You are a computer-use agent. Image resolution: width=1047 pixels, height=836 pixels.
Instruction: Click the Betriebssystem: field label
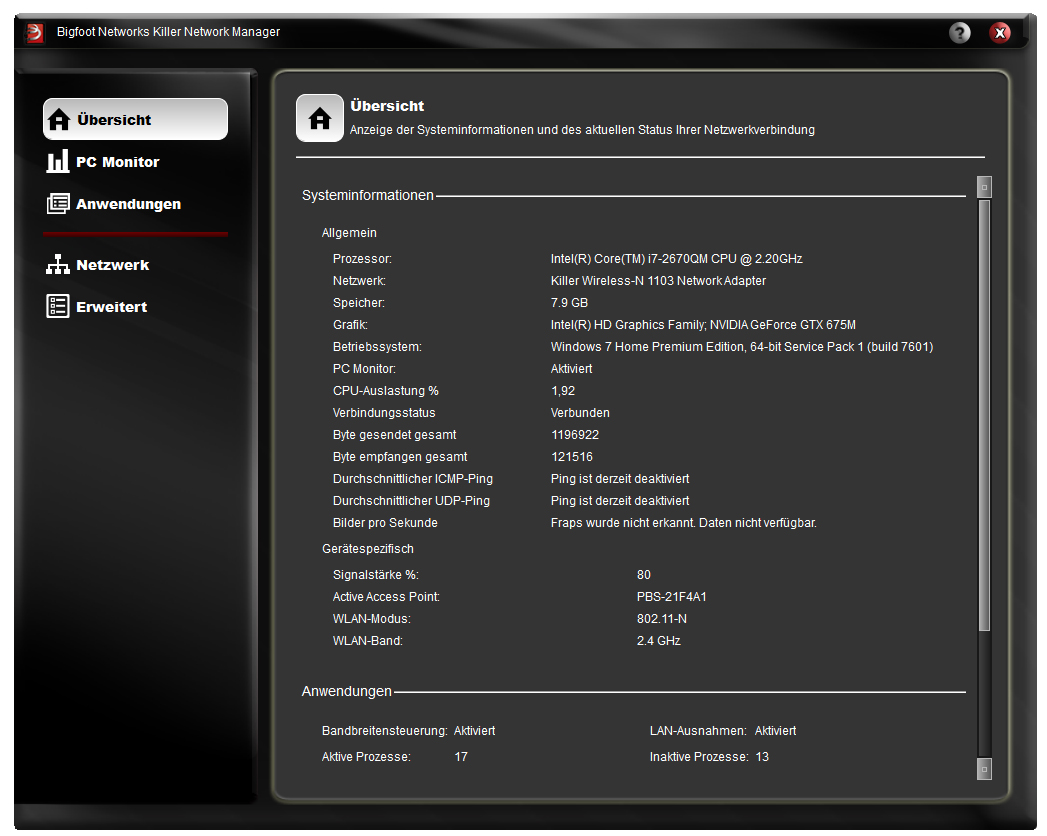pyautogui.click(x=377, y=347)
